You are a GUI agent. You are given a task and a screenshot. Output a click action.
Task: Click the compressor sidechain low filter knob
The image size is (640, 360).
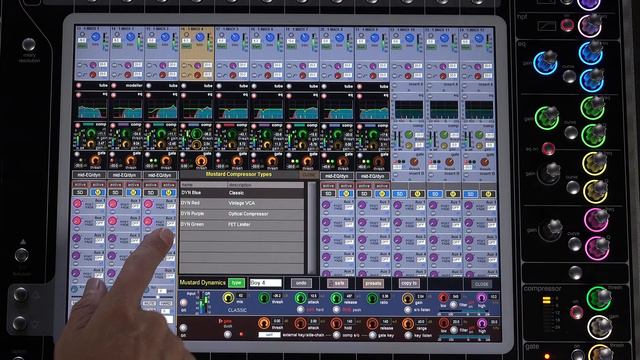click(443, 298)
